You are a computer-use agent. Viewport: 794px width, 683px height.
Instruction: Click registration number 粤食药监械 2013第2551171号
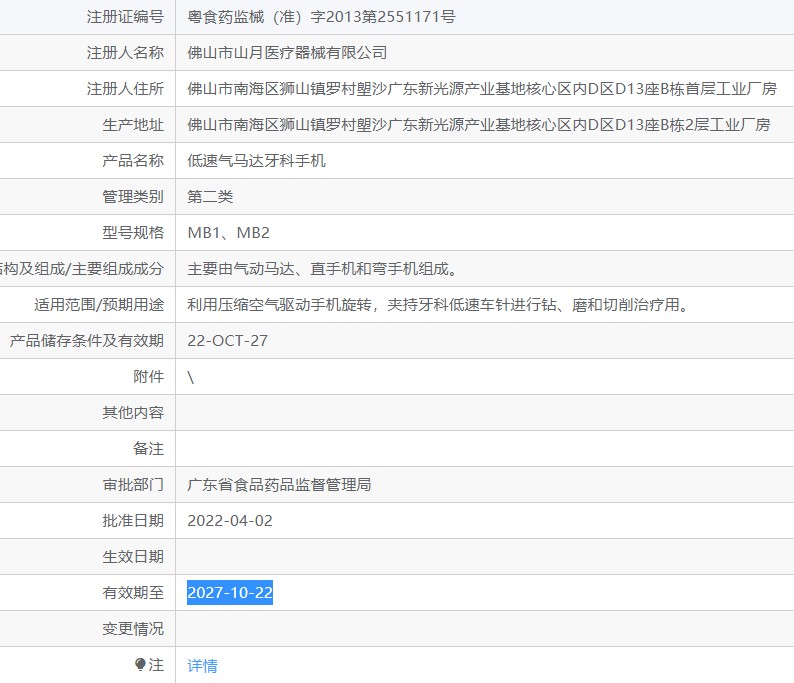click(321, 17)
